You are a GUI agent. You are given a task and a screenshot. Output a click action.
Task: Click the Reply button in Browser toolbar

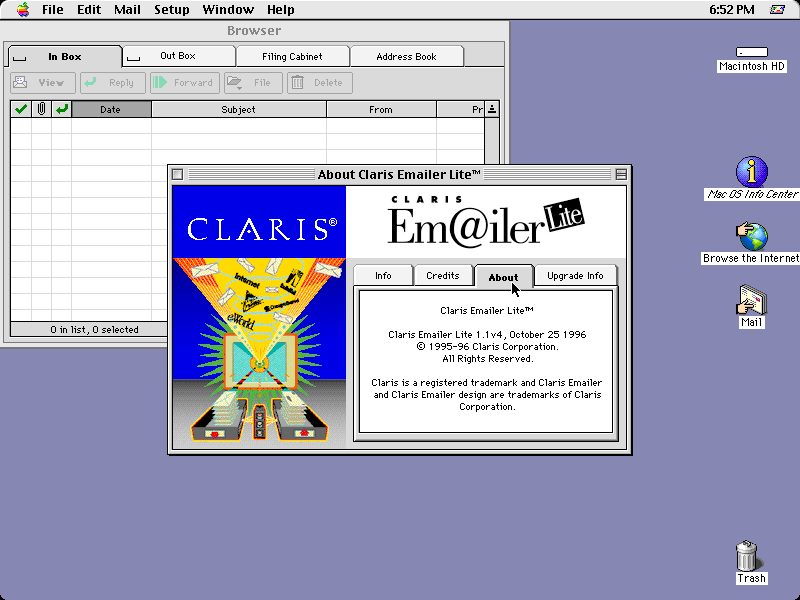point(113,83)
